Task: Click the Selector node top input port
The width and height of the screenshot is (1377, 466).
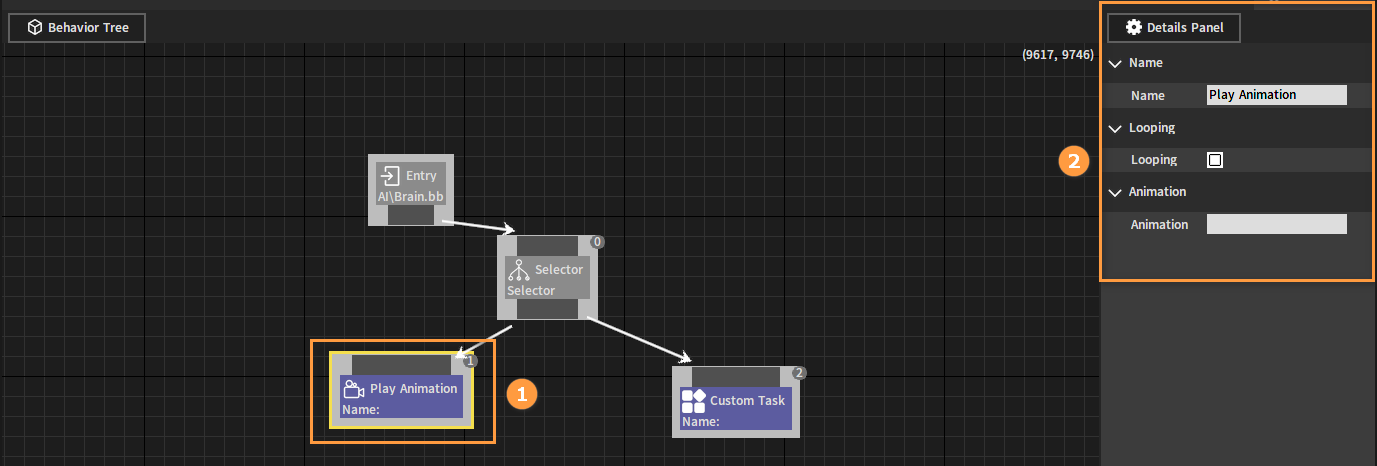Action: [x=548, y=245]
